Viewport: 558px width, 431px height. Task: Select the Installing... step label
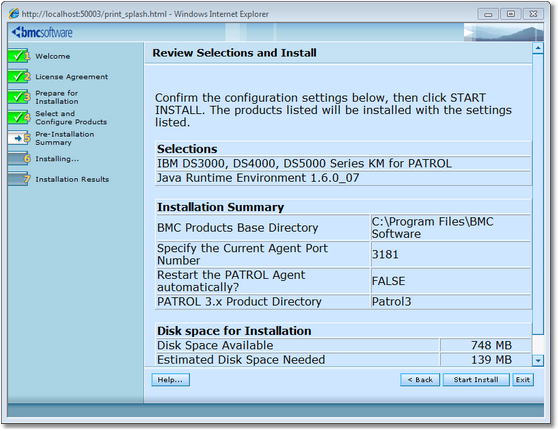(57, 159)
